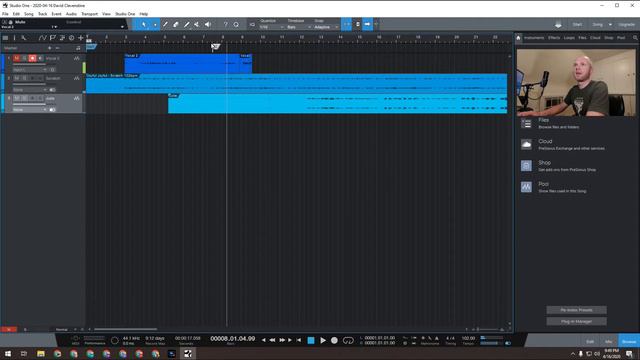
Task: Toggle Snap to grid button
Action: pyautogui.click(x=346, y=24)
